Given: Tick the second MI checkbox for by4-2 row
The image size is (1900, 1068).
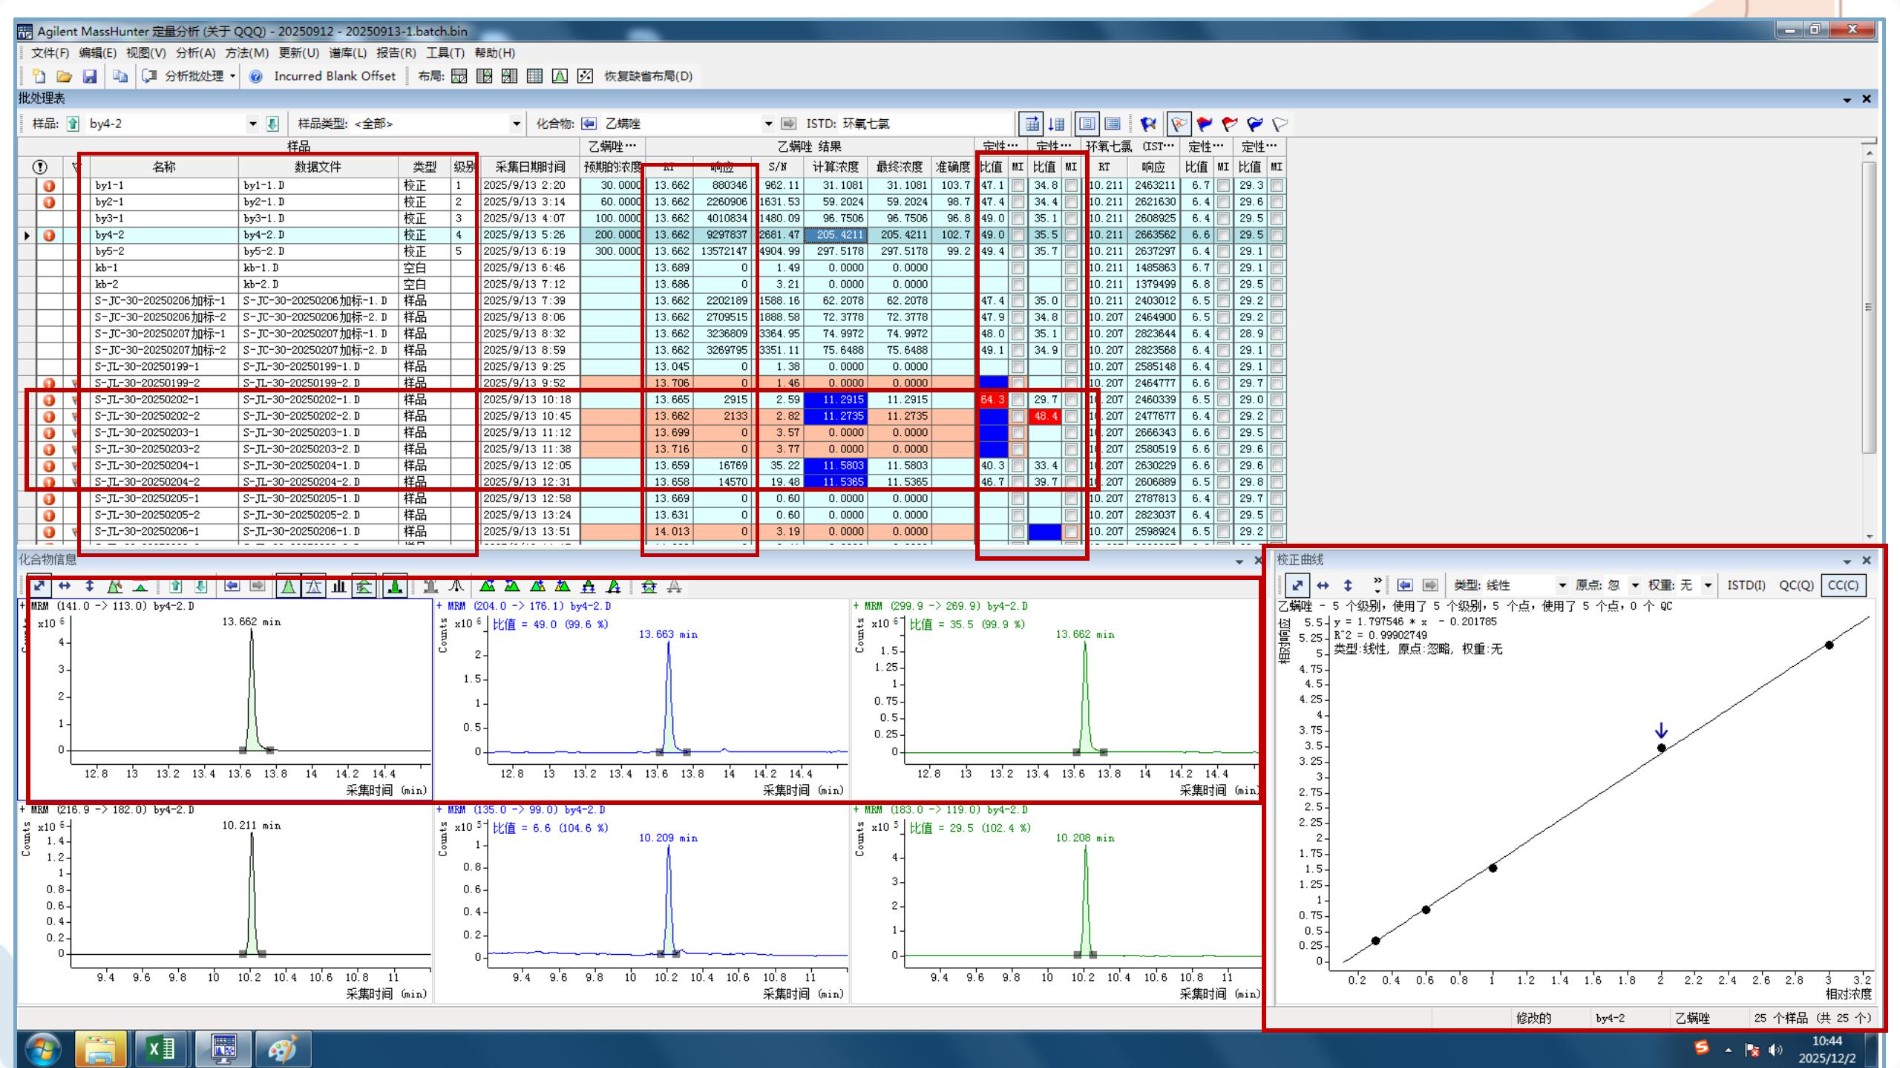Looking at the screenshot, I should point(1071,235).
